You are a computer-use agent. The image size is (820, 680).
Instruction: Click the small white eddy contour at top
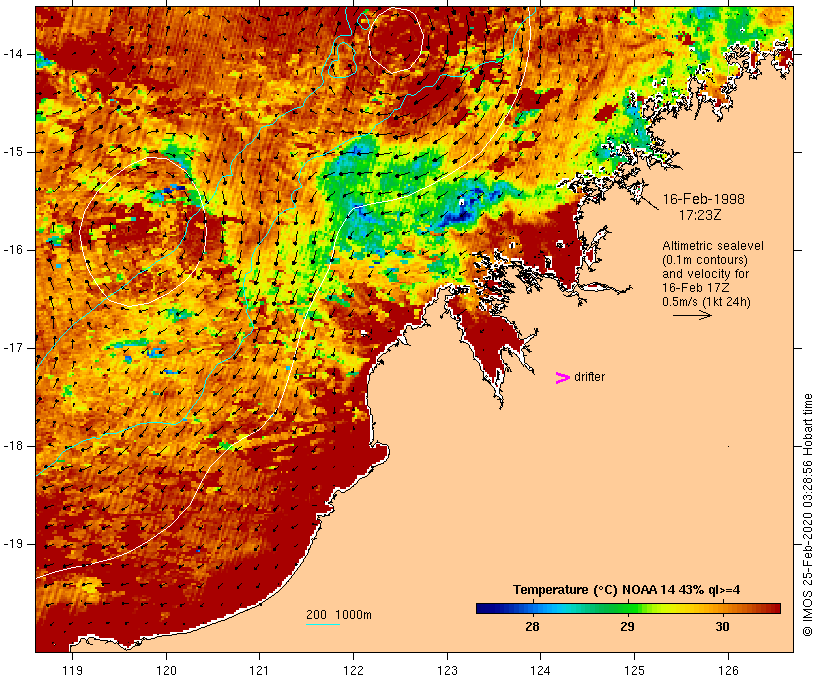point(395,40)
